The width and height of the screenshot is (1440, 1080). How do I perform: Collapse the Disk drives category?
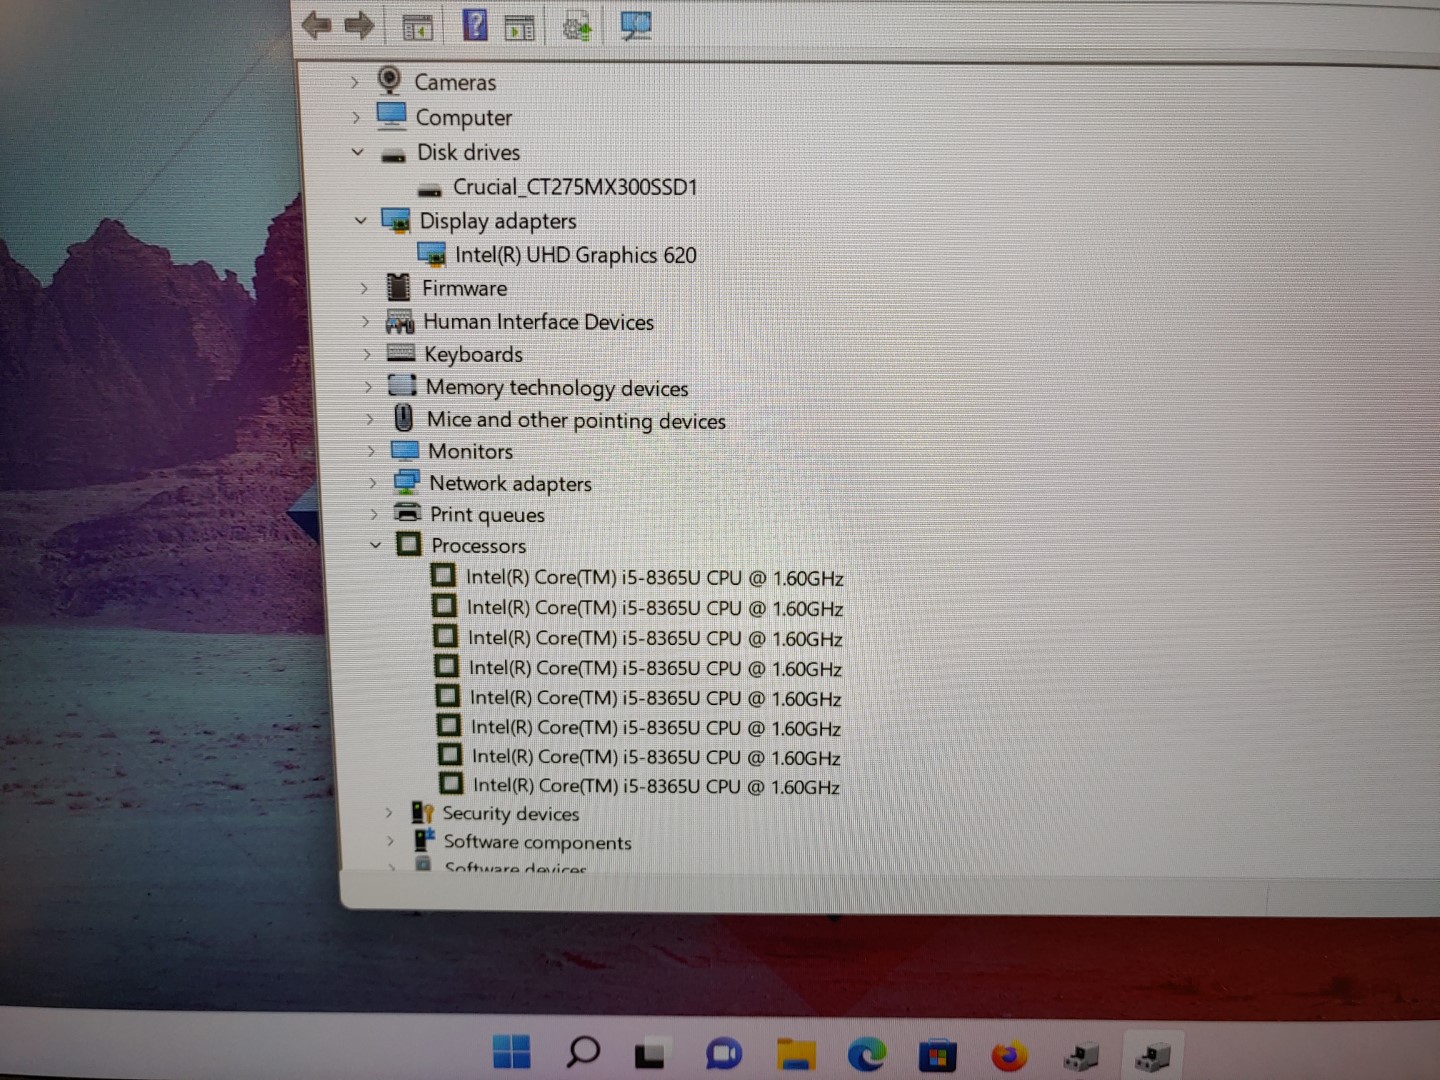(x=358, y=152)
